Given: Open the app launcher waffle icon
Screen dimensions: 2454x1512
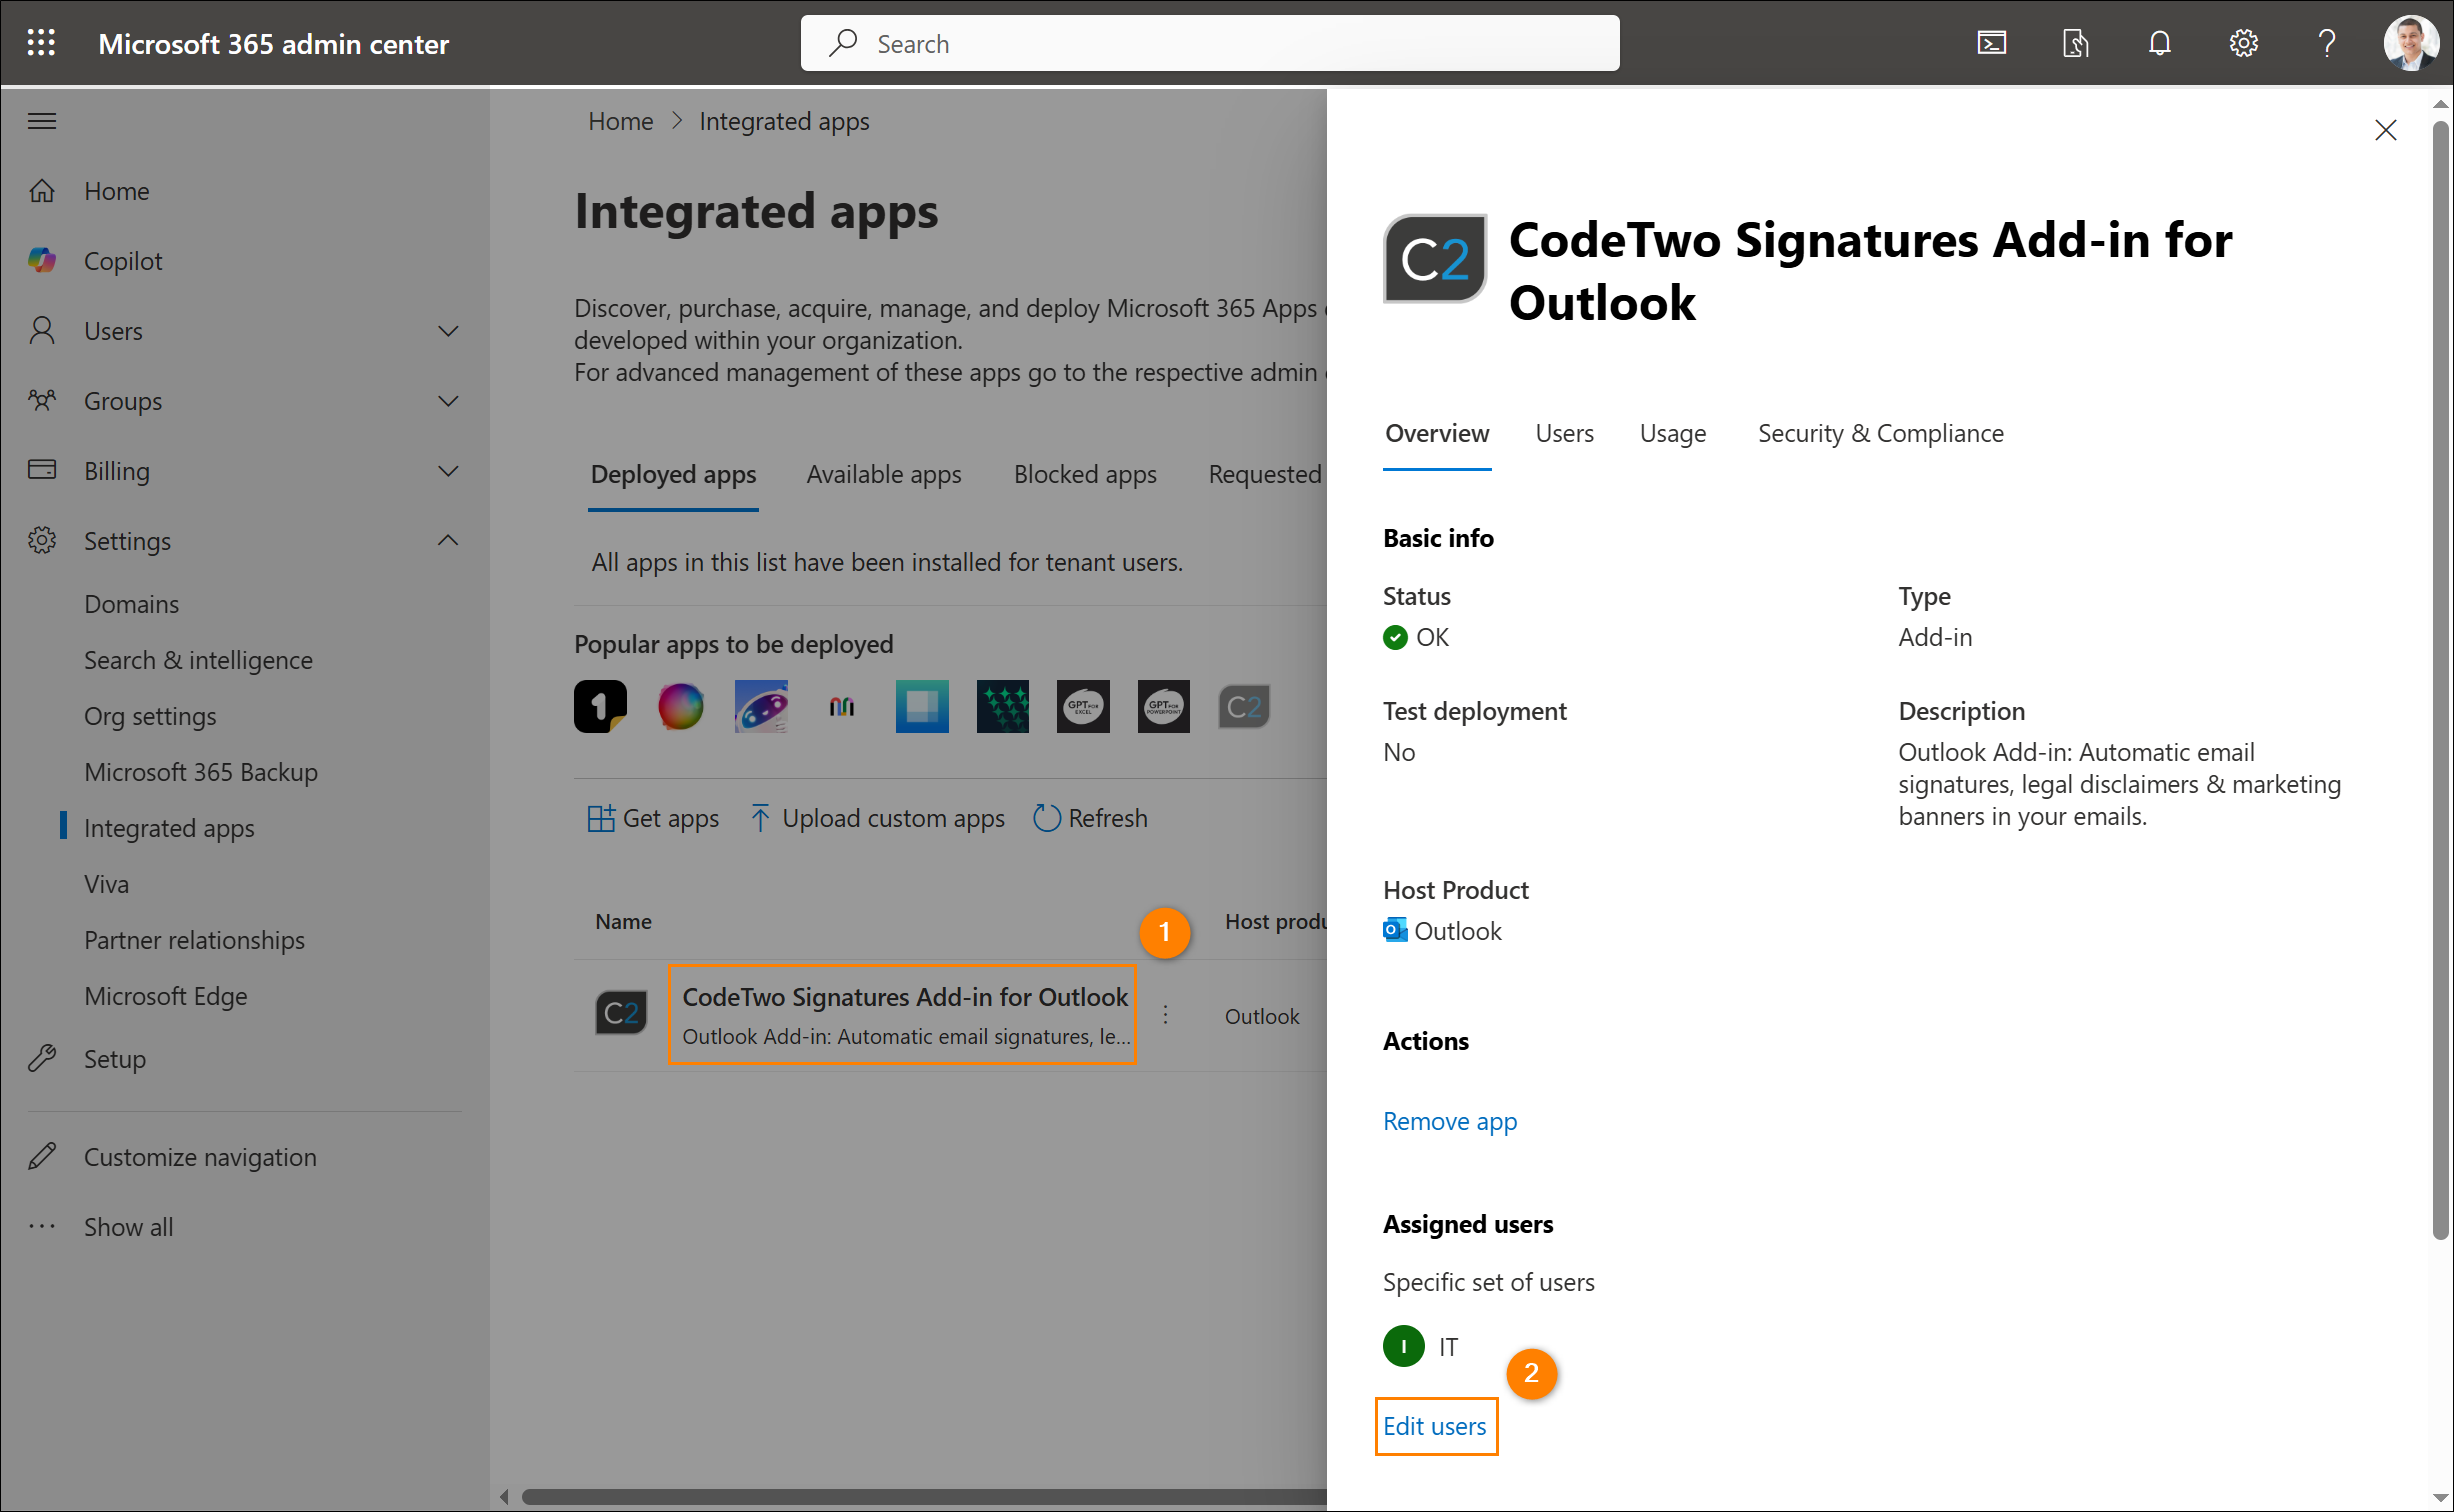Looking at the screenshot, I should click(41, 43).
